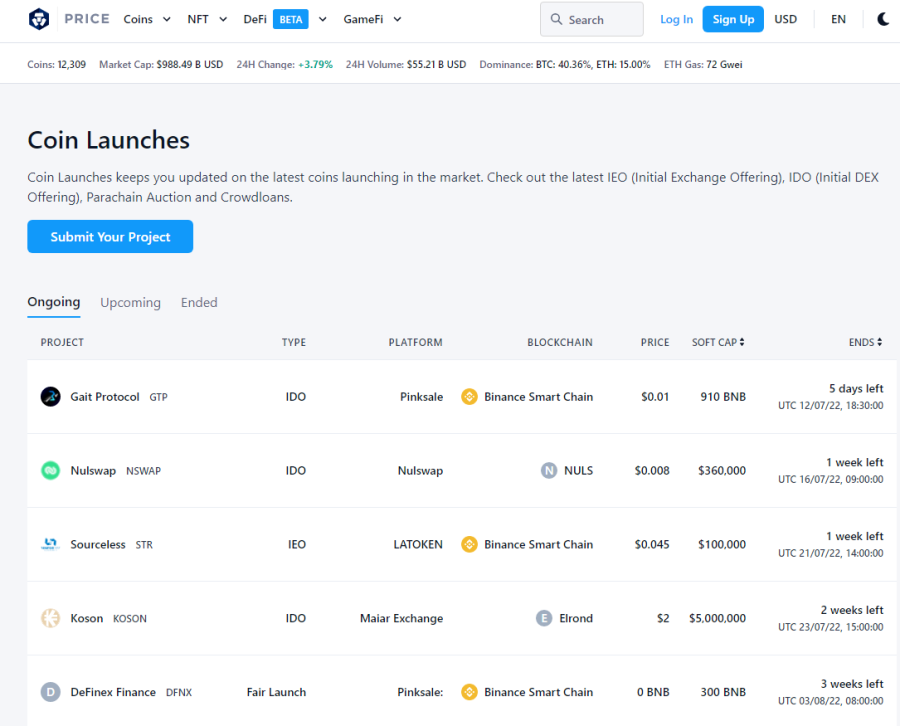Open USD currency selector
Screen dimensions: 900x726
785,20
